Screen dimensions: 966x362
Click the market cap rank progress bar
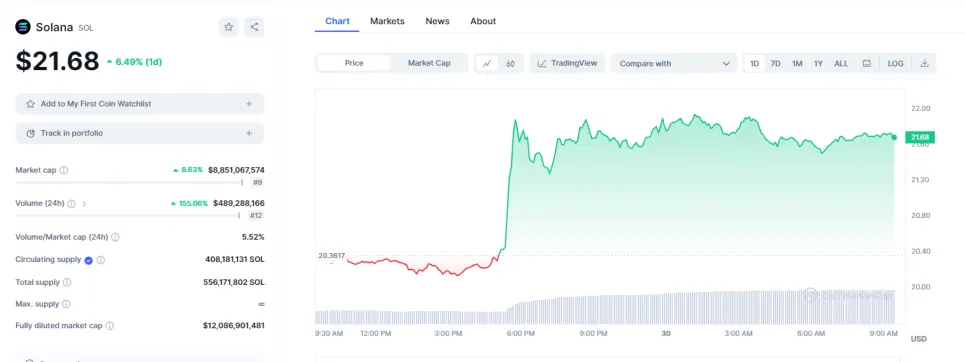[129, 182]
